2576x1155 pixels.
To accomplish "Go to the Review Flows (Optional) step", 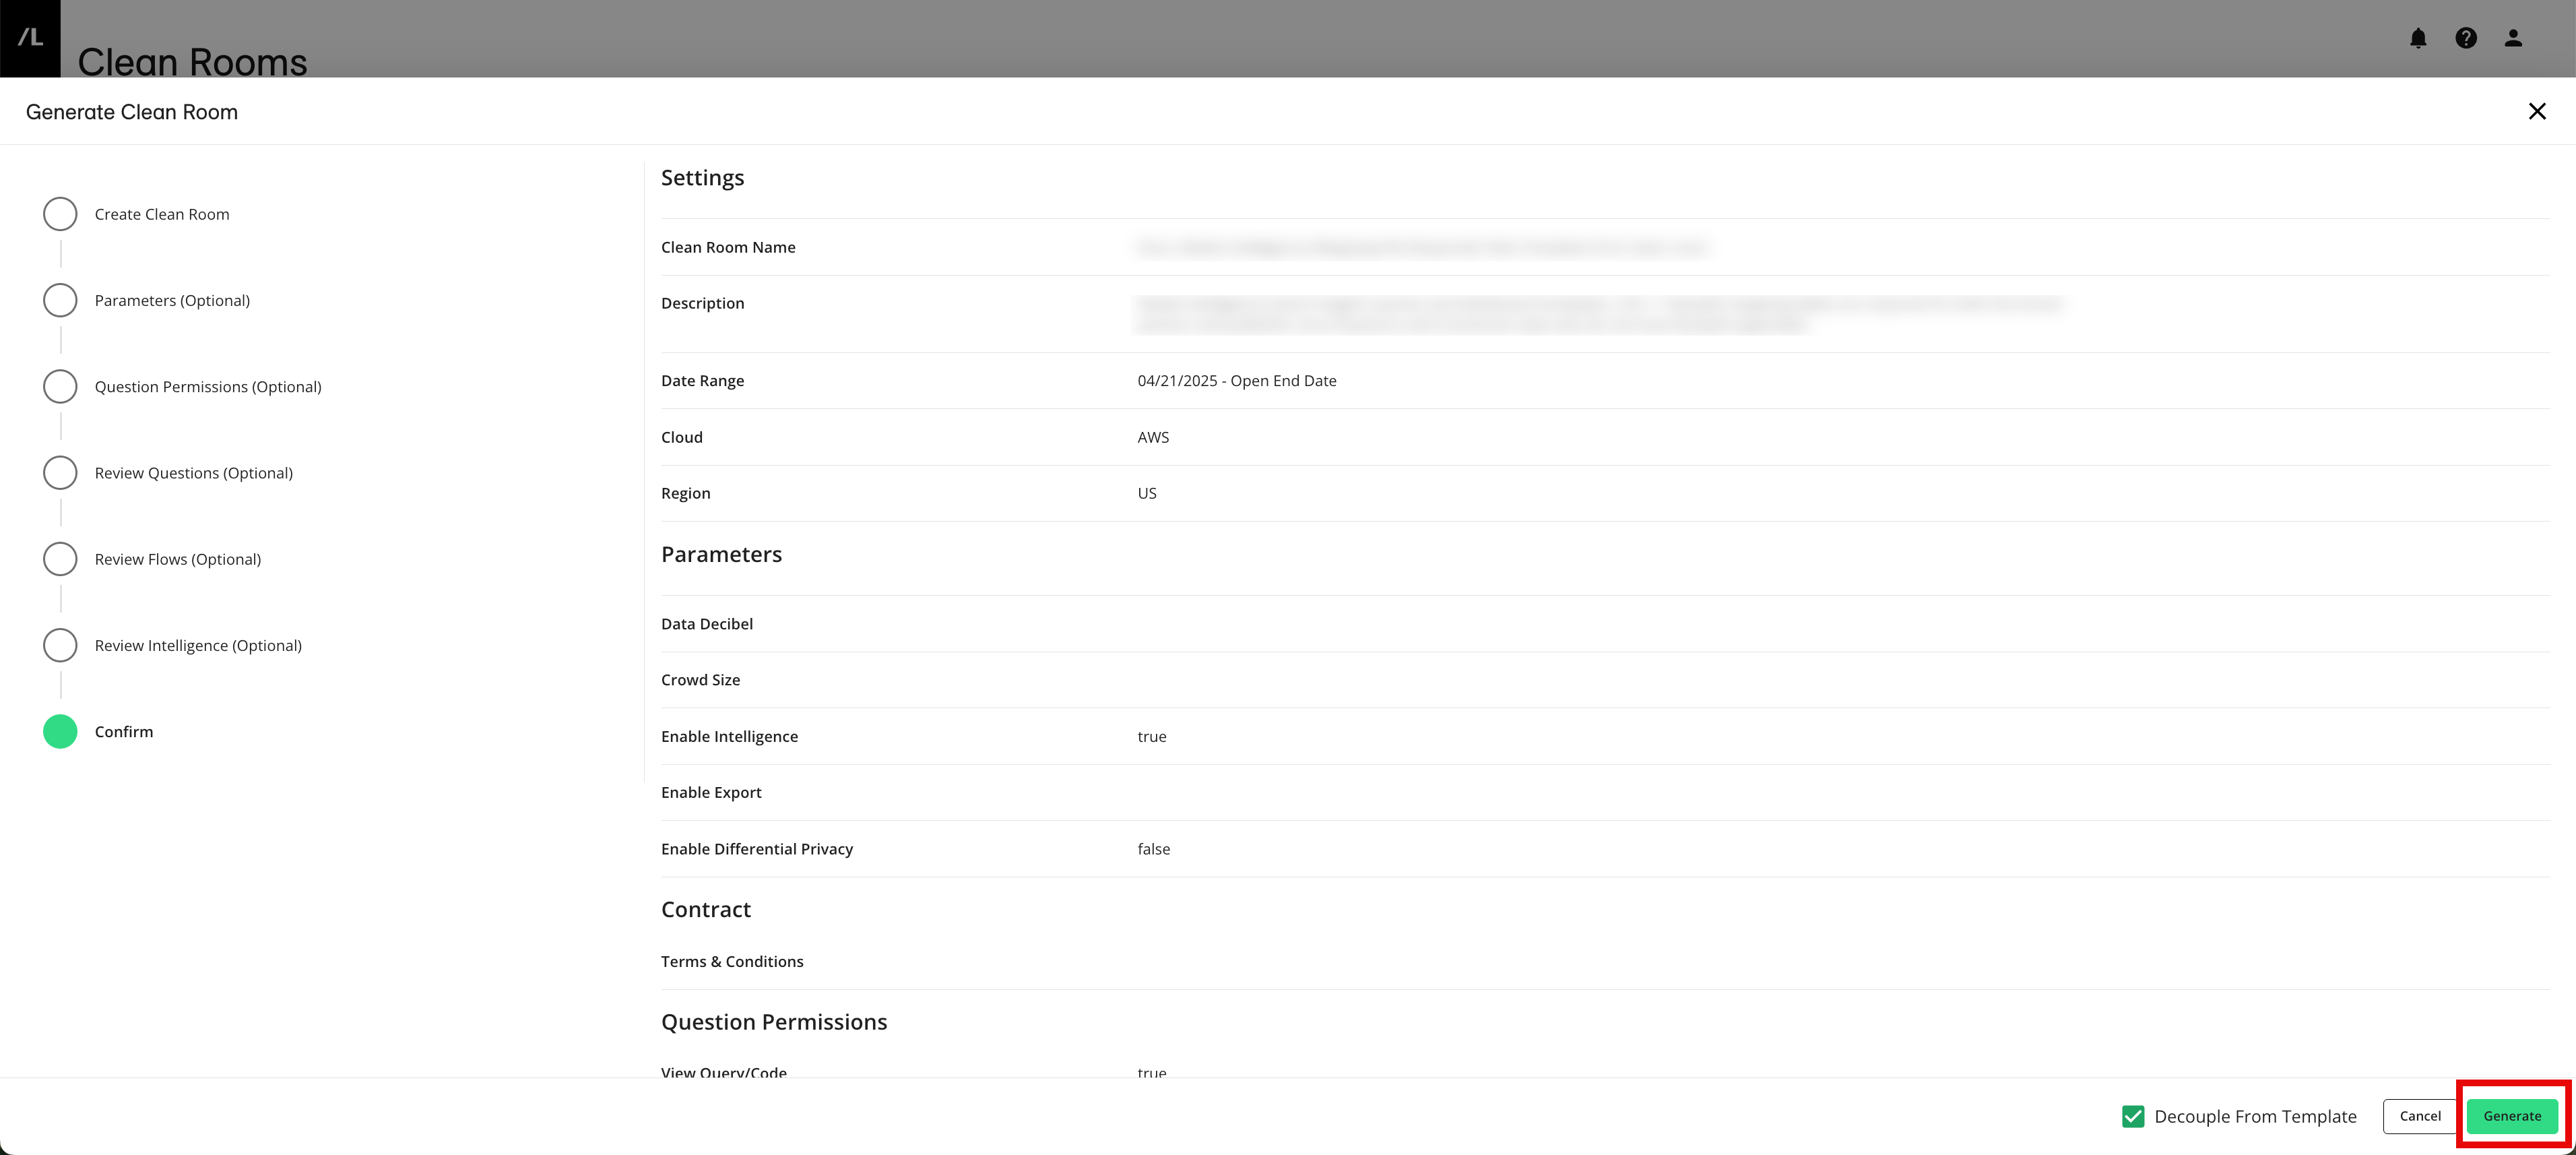I will [60, 558].
